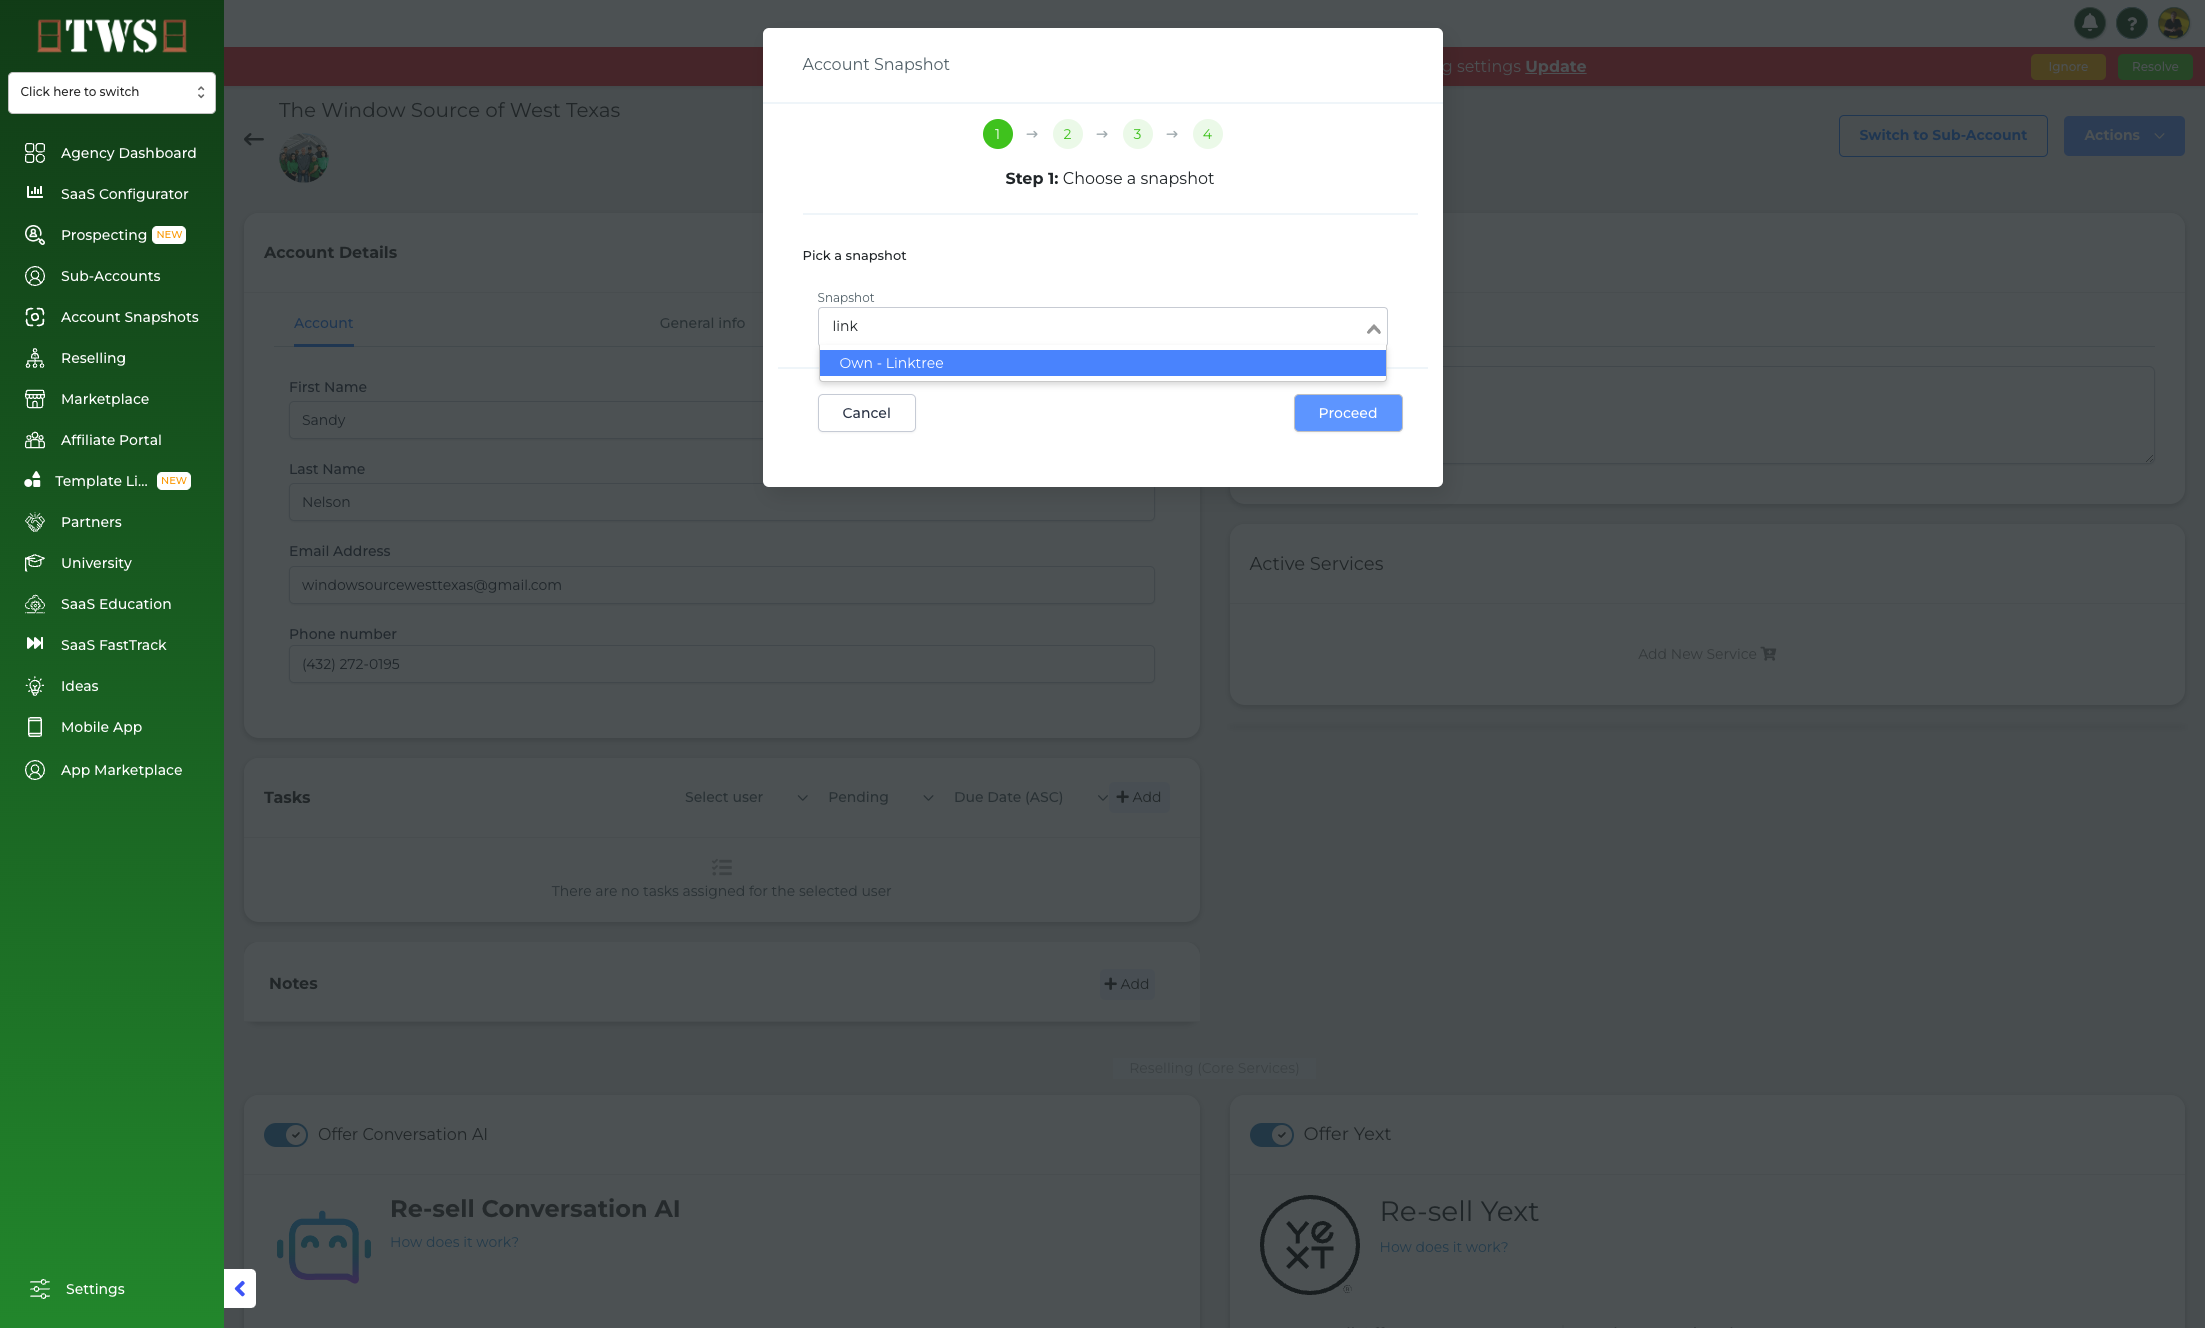
Task: Click Phone number input field
Action: [721, 664]
